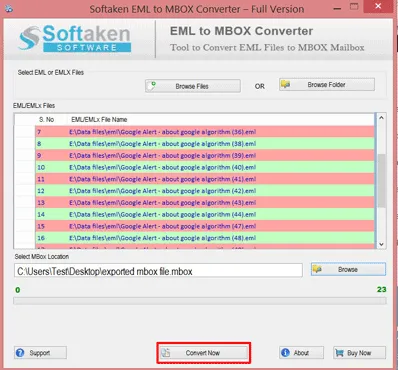Click the Softaken Software logo
This screenshot has width=398, height=370.
point(75,39)
